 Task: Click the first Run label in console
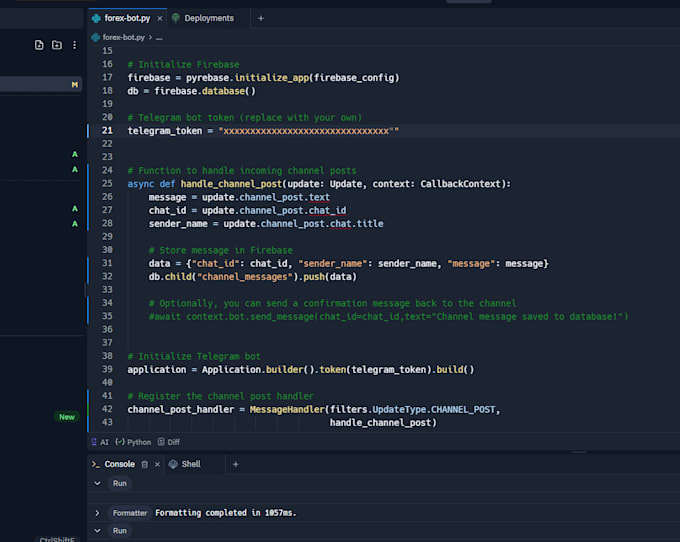click(x=120, y=483)
